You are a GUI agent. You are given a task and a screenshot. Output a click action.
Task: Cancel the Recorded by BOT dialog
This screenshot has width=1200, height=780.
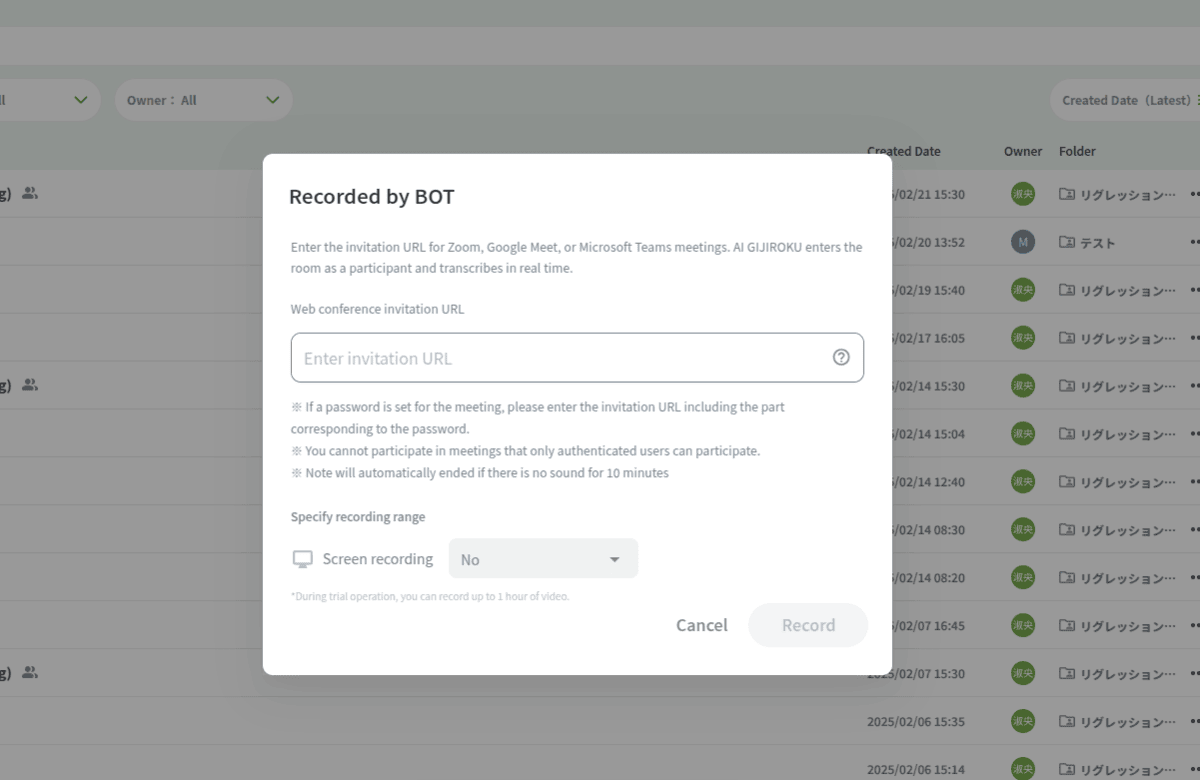point(701,625)
